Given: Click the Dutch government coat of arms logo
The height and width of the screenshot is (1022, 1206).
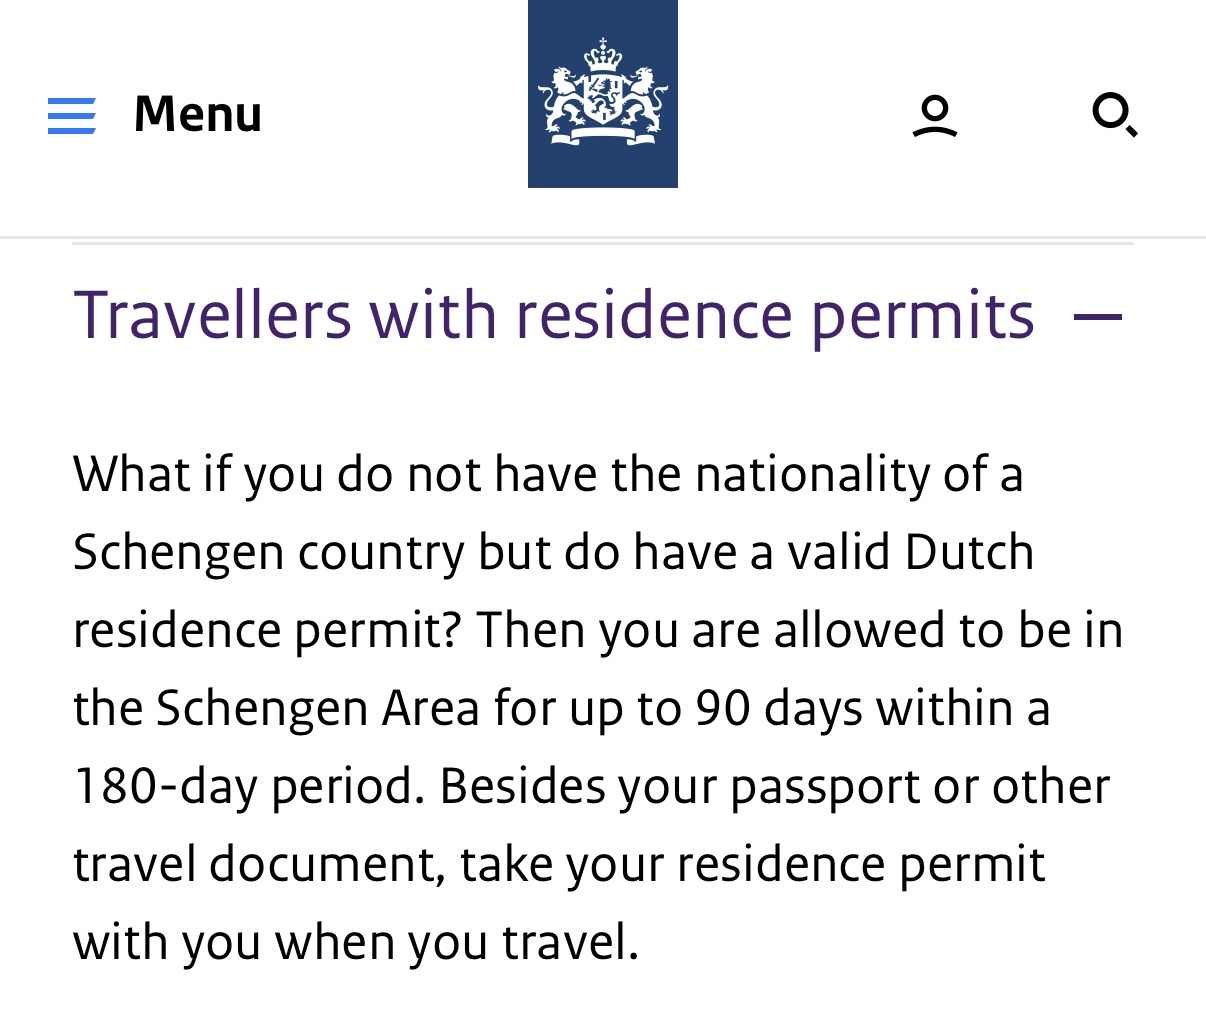Looking at the screenshot, I should pyautogui.click(x=602, y=94).
